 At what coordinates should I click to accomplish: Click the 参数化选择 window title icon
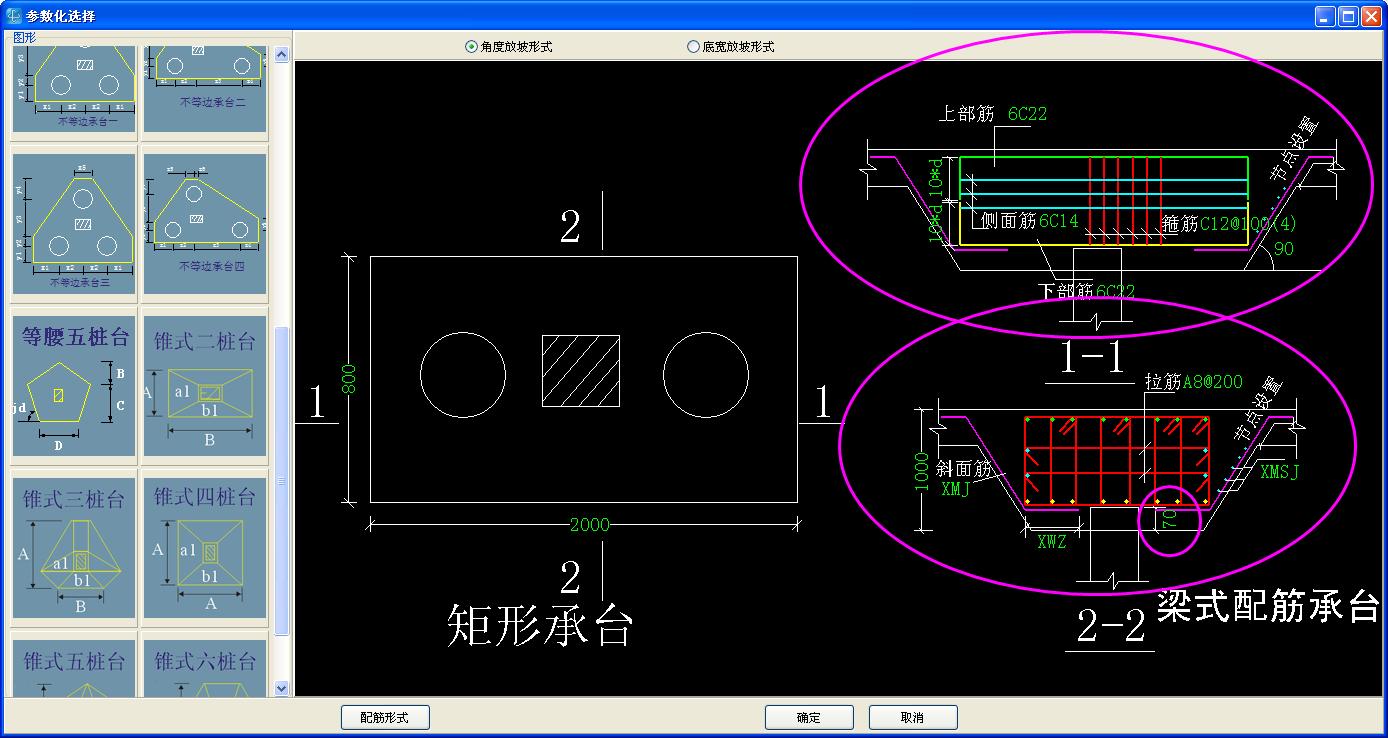click(x=14, y=15)
